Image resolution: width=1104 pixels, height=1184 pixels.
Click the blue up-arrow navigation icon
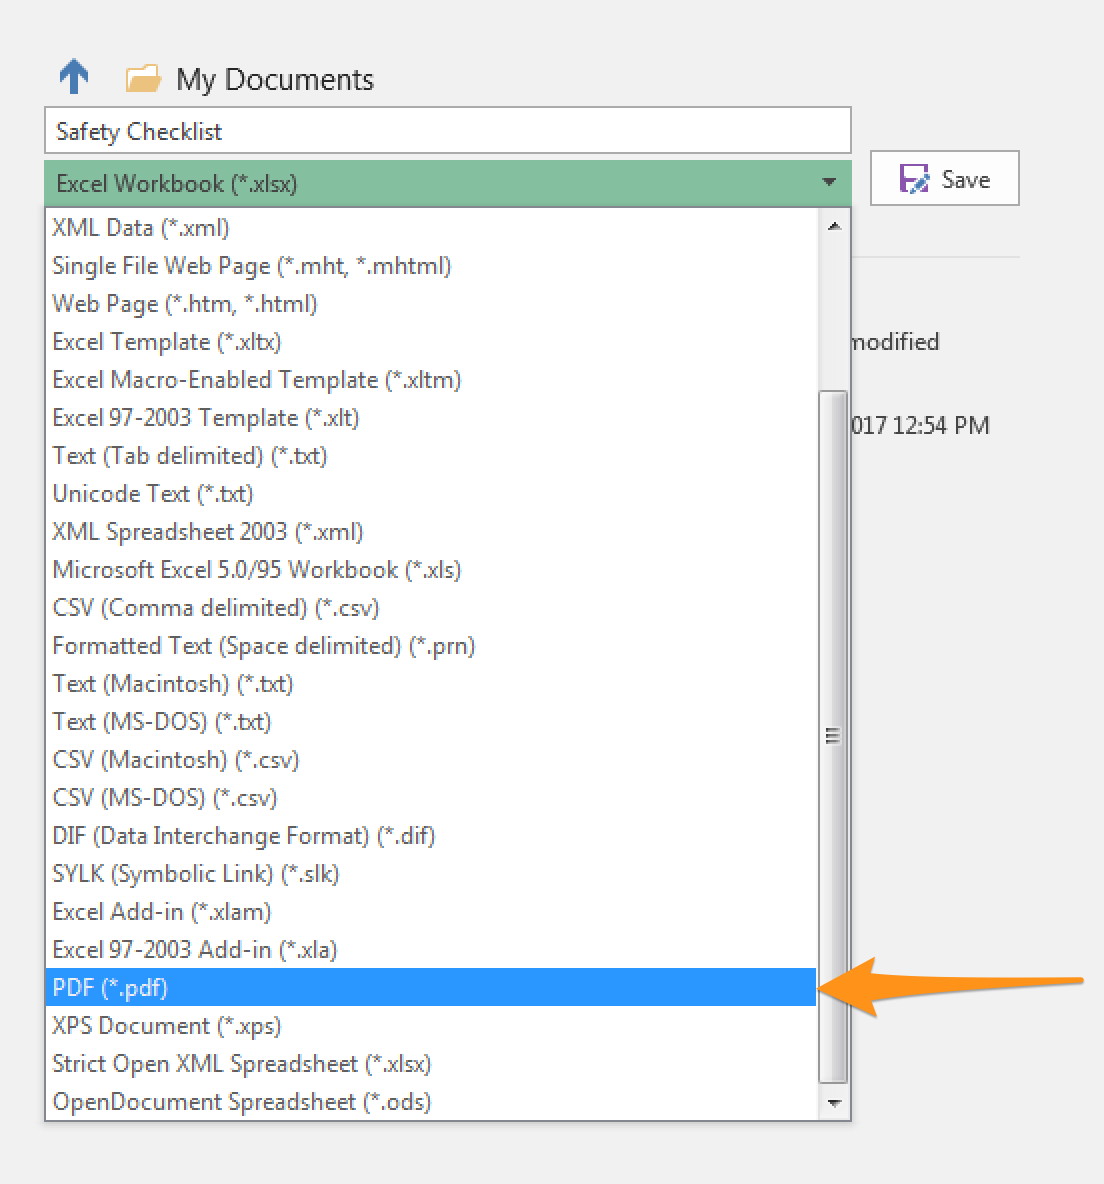click(74, 77)
